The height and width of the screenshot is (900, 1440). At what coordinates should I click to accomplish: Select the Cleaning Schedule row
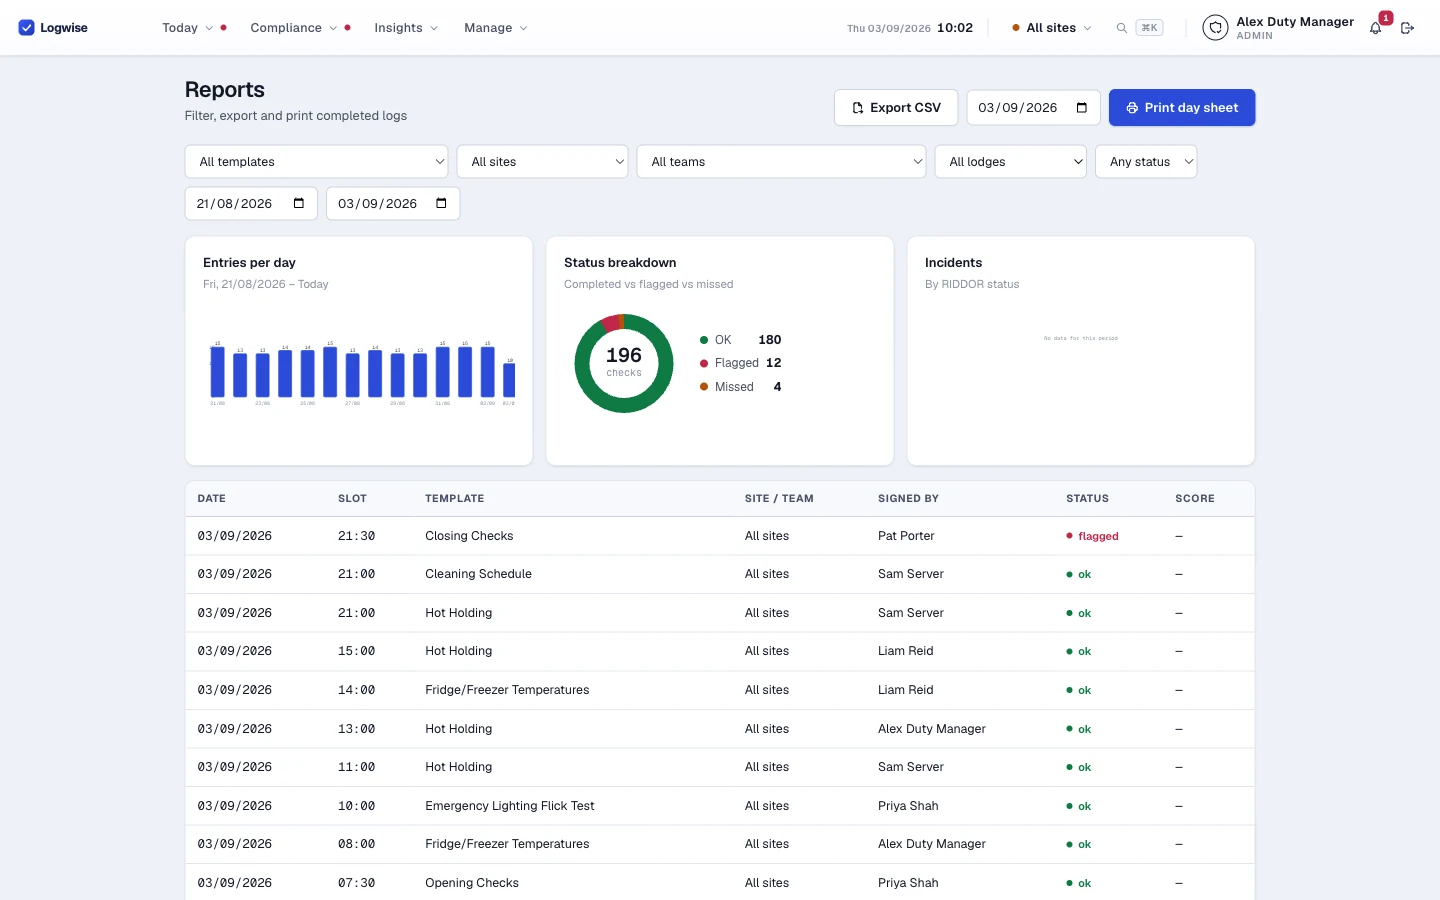click(x=720, y=574)
